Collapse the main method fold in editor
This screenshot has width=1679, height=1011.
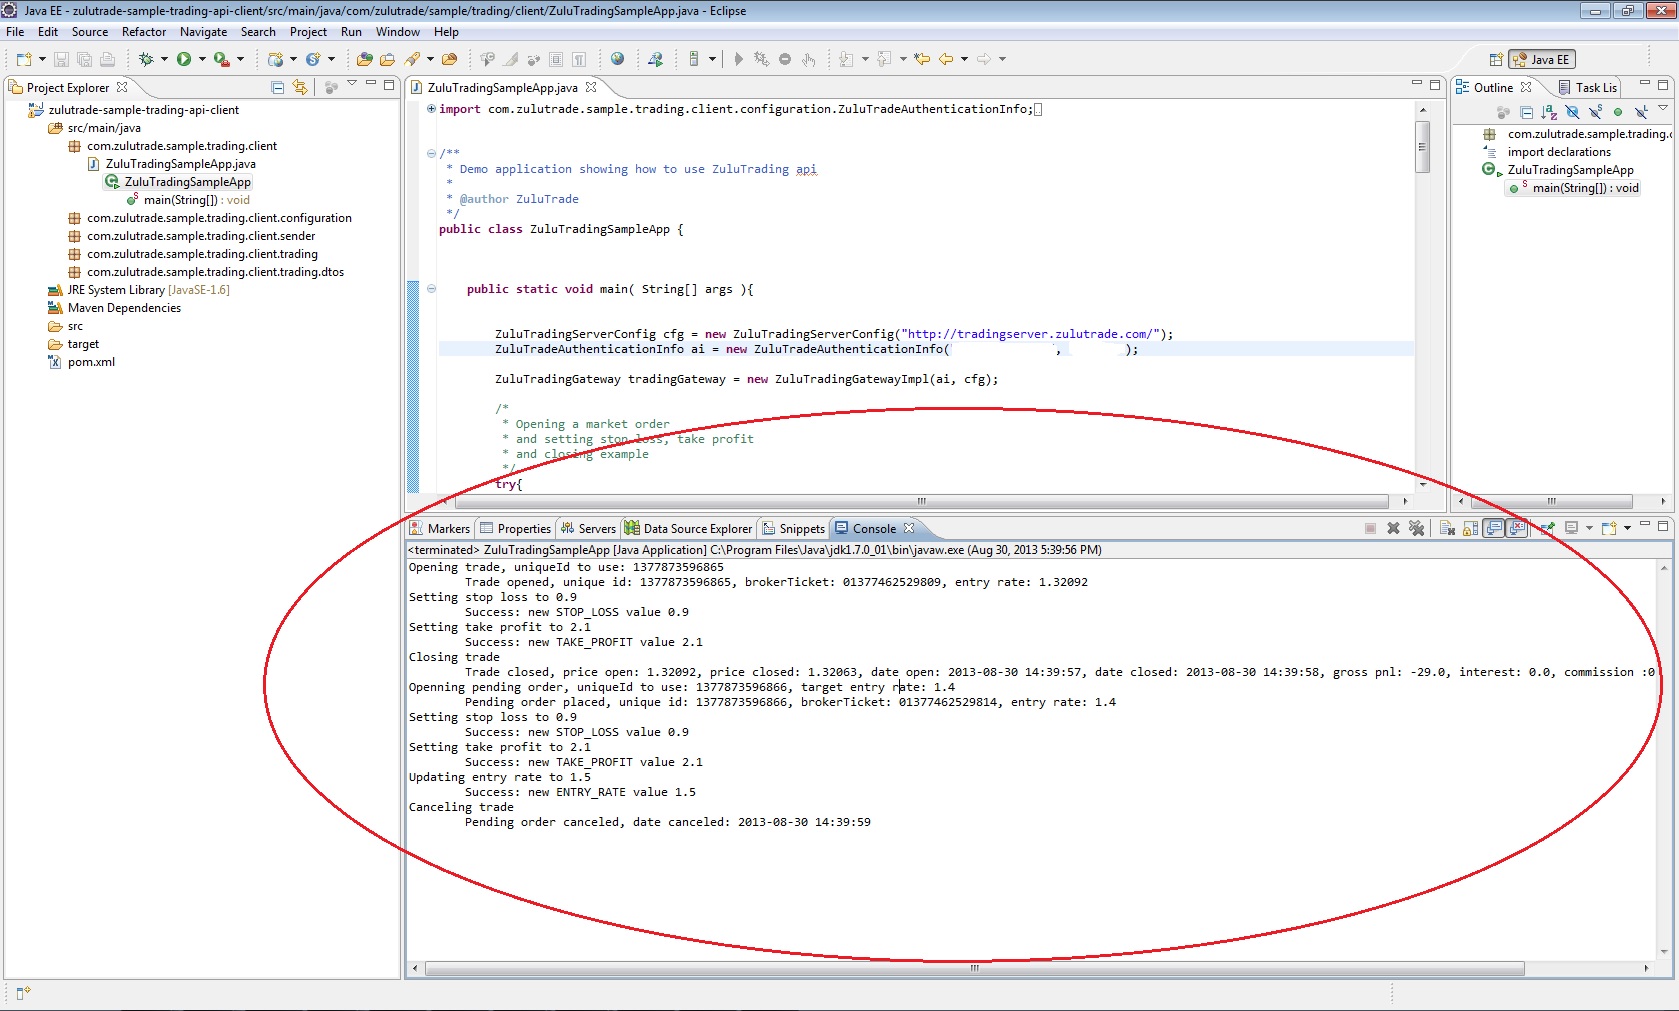[x=432, y=289]
